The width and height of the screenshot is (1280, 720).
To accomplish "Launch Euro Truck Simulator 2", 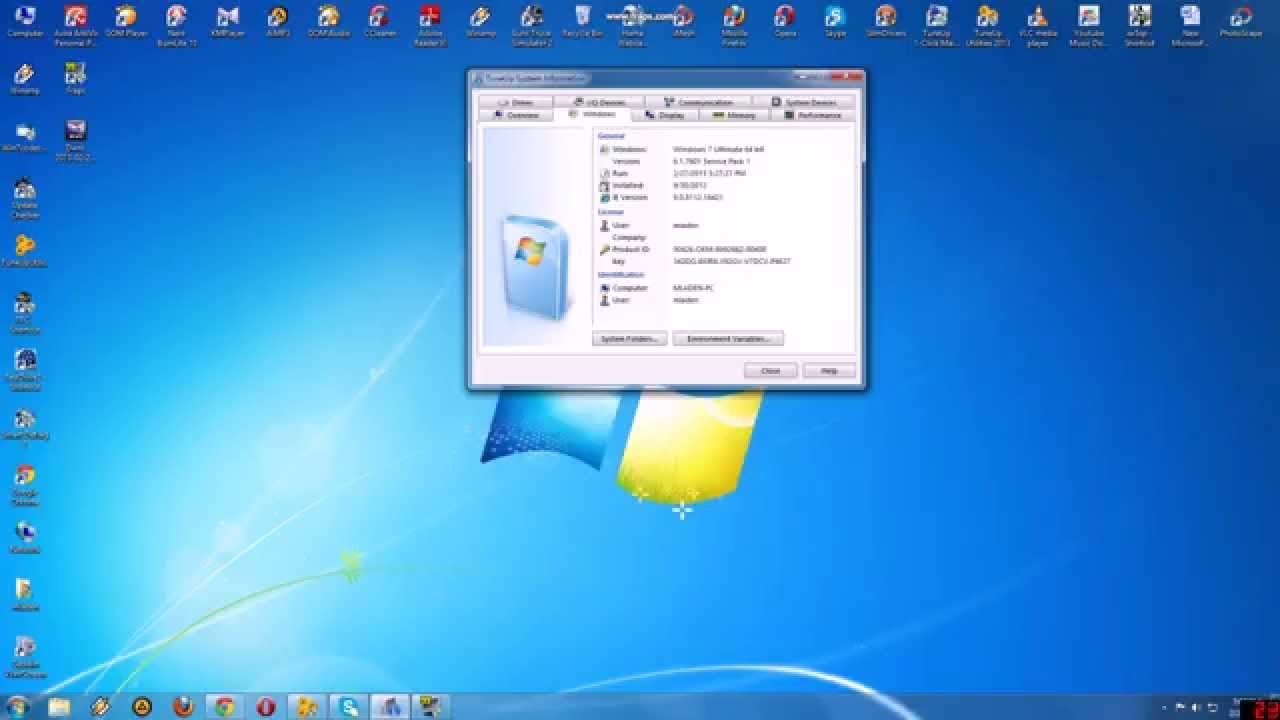I will [531, 22].
